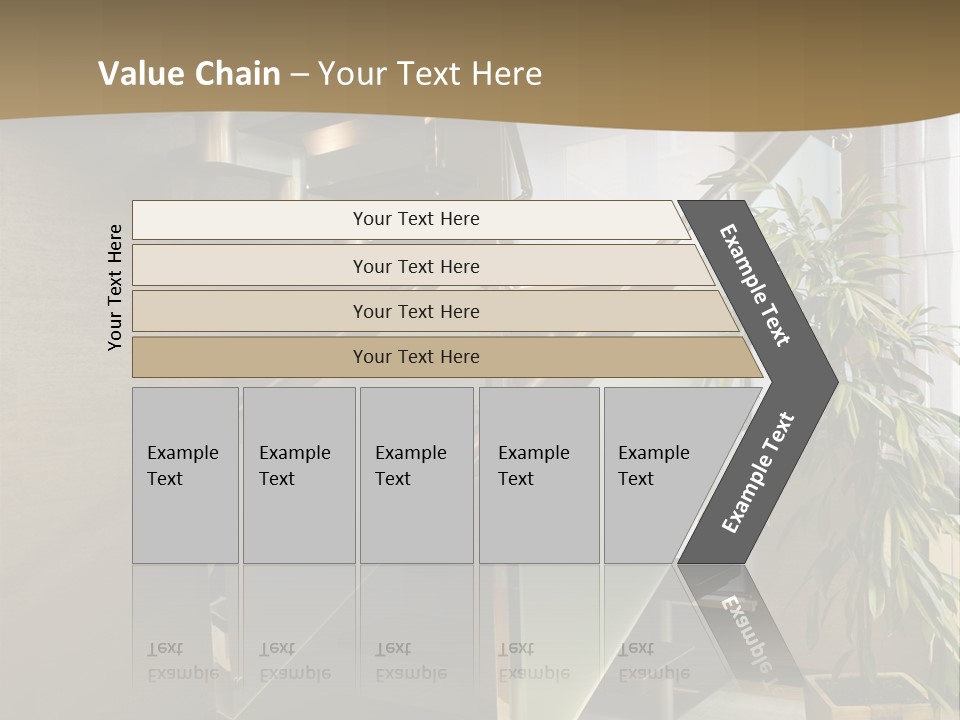Select the 'Value Chain – Your Text Here' title
The image size is (960, 720).
pyautogui.click(x=320, y=73)
